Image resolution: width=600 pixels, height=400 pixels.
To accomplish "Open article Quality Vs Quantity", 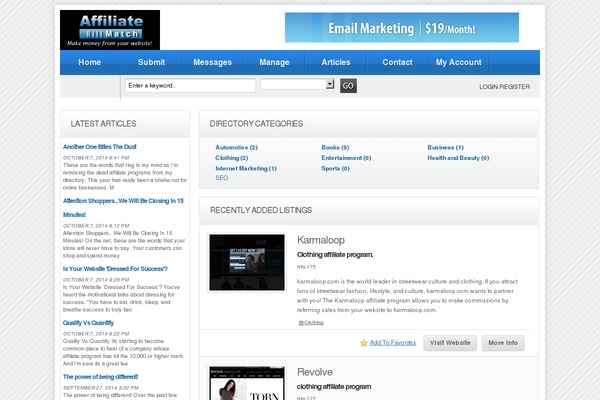I will (88, 323).
